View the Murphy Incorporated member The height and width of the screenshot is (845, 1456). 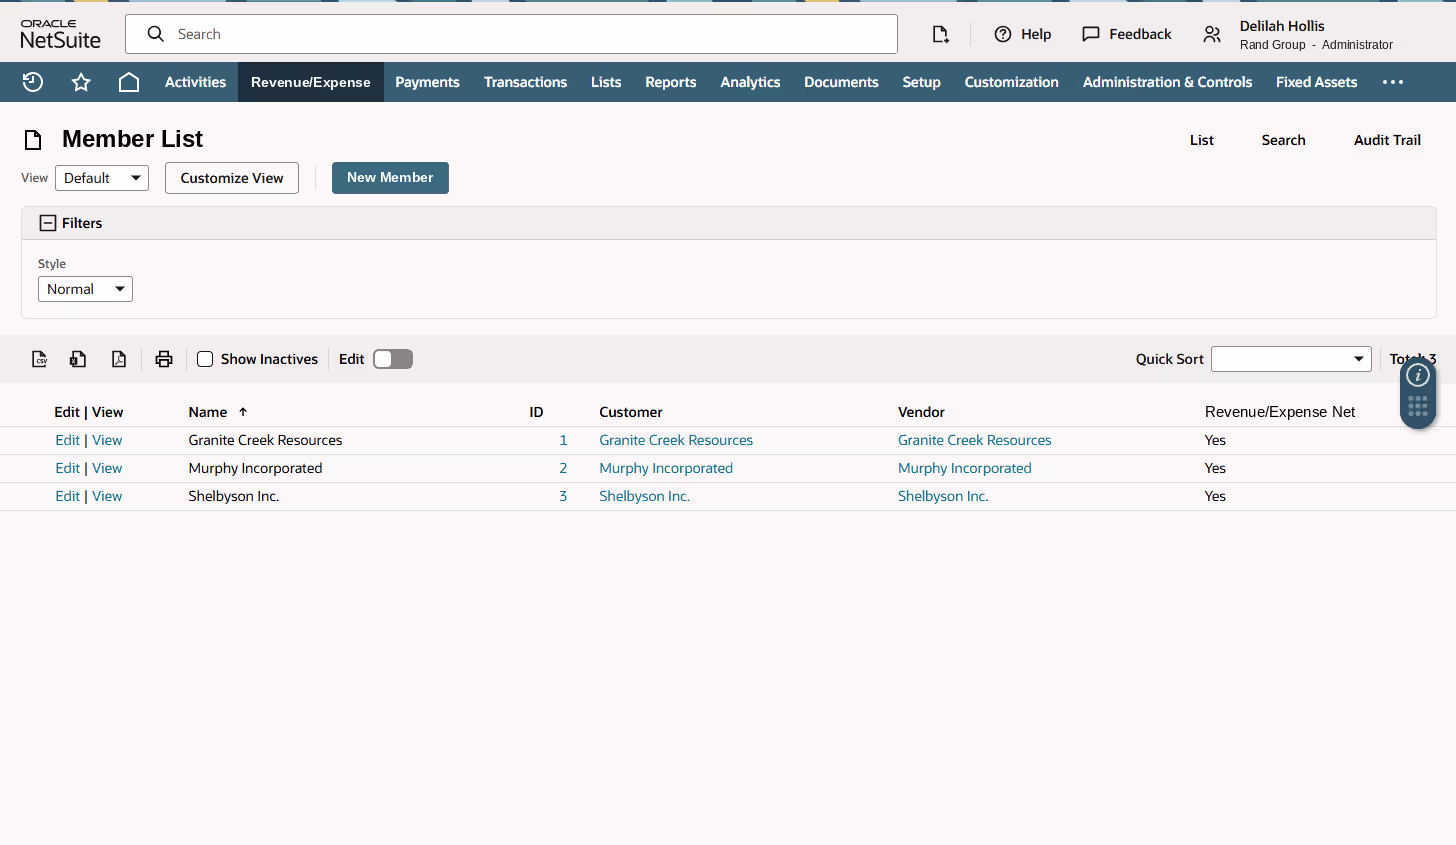pos(107,468)
